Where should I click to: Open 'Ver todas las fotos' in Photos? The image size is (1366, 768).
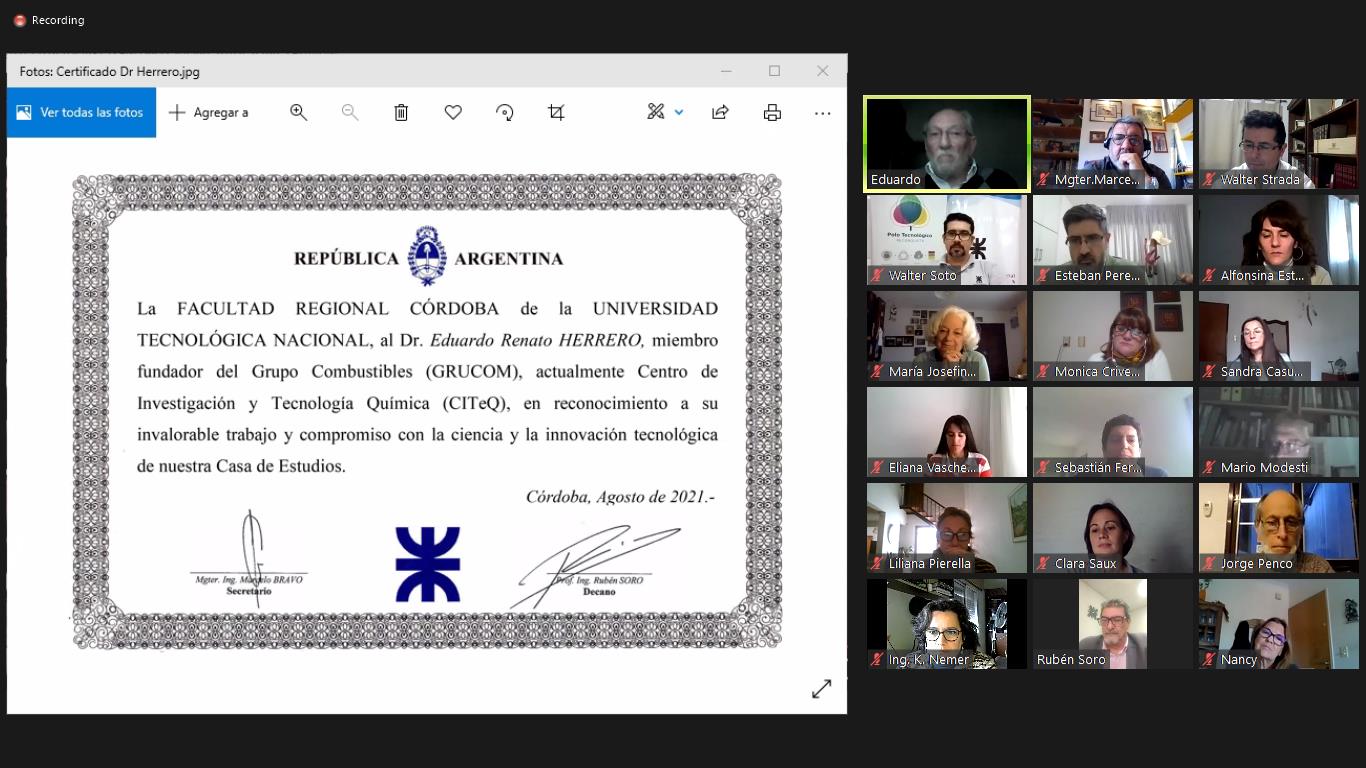[81, 113]
